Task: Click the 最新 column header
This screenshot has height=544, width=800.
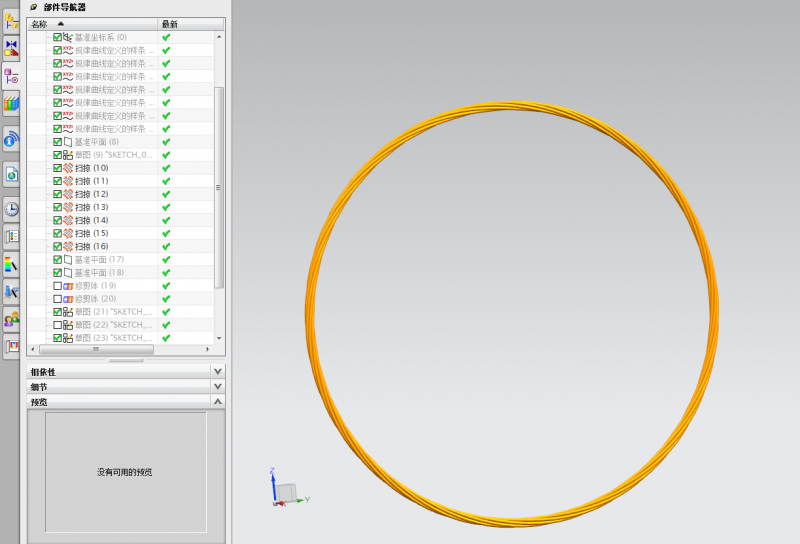Action: pyautogui.click(x=191, y=24)
